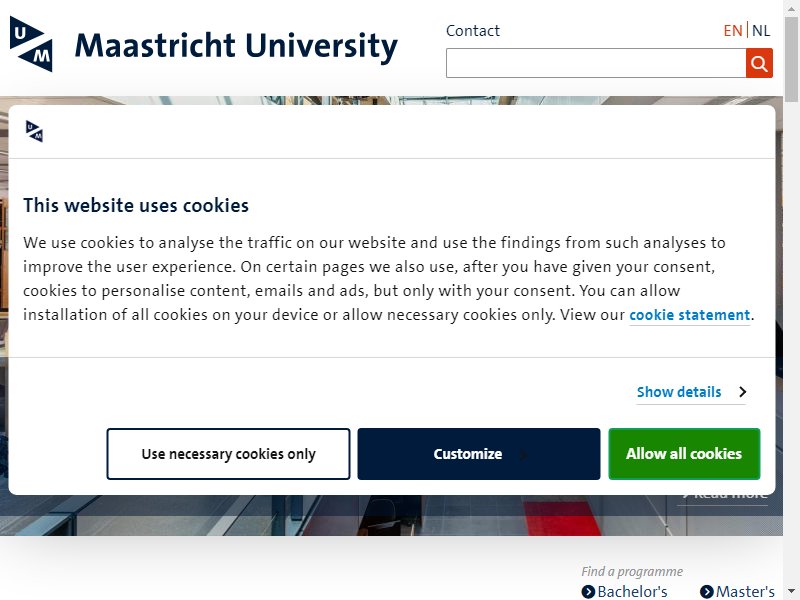Click the Maastricht University UM logo icon
This screenshot has width=800, height=600.
click(x=31, y=44)
